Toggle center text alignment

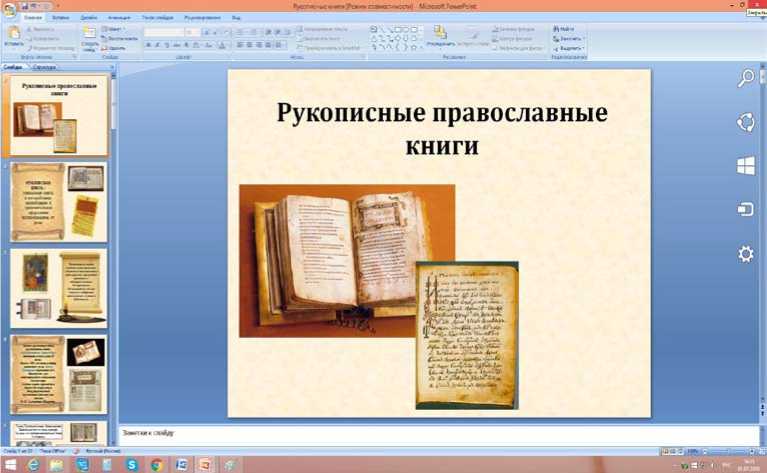[x=249, y=45]
